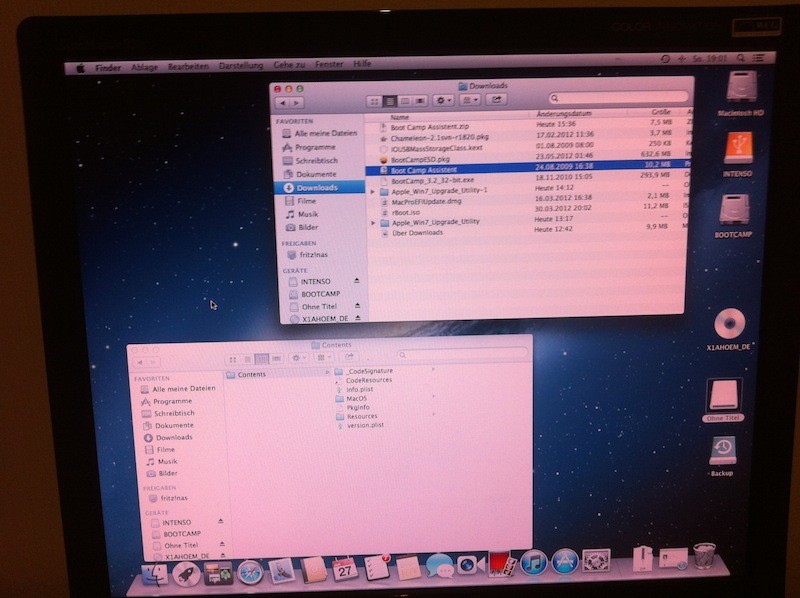Image resolution: width=800 pixels, height=598 pixels.
Task: Open Action gear dropdown in Downloads window
Action: 444,100
